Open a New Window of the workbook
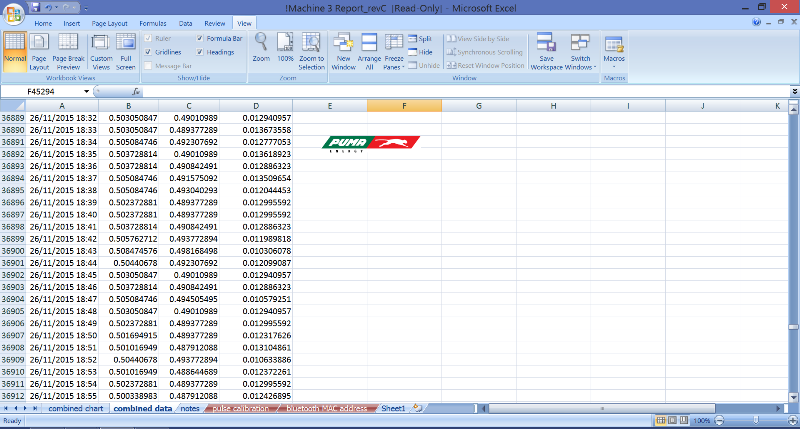Viewport: 800px width, 429px height. point(343,52)
